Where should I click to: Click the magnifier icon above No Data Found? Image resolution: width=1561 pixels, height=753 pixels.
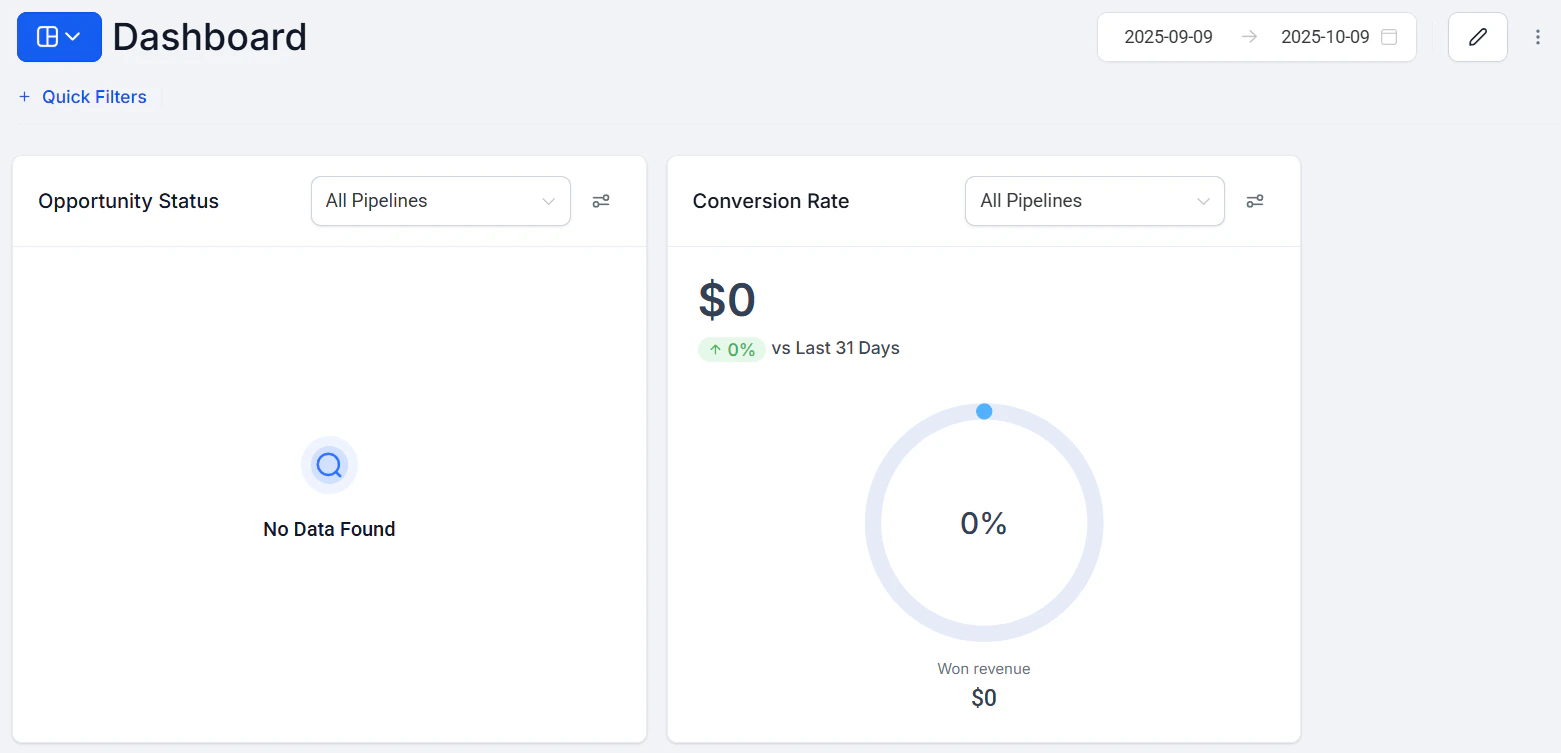[x=329, y=465]
